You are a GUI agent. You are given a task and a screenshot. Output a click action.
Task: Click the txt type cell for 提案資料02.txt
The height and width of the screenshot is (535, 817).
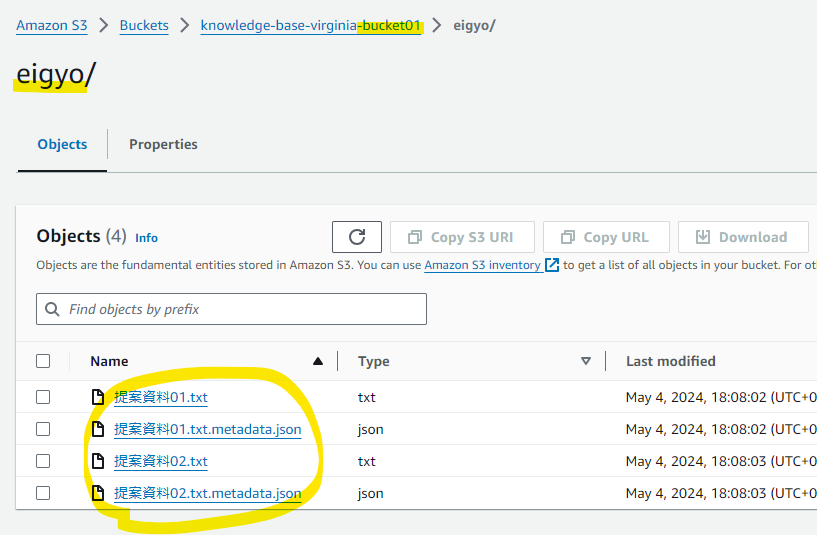click(x=366, y=462)
